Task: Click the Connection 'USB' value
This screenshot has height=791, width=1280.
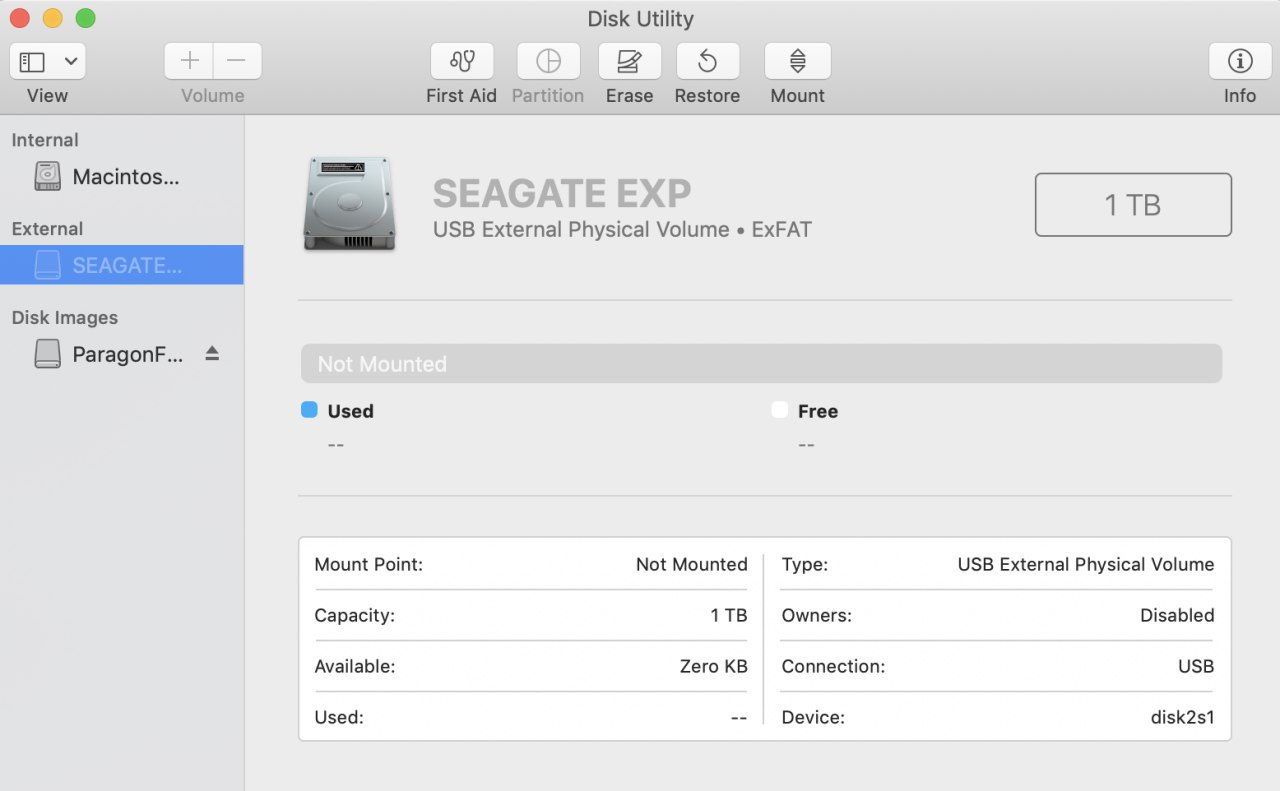Action: (x=1196, y=666)
